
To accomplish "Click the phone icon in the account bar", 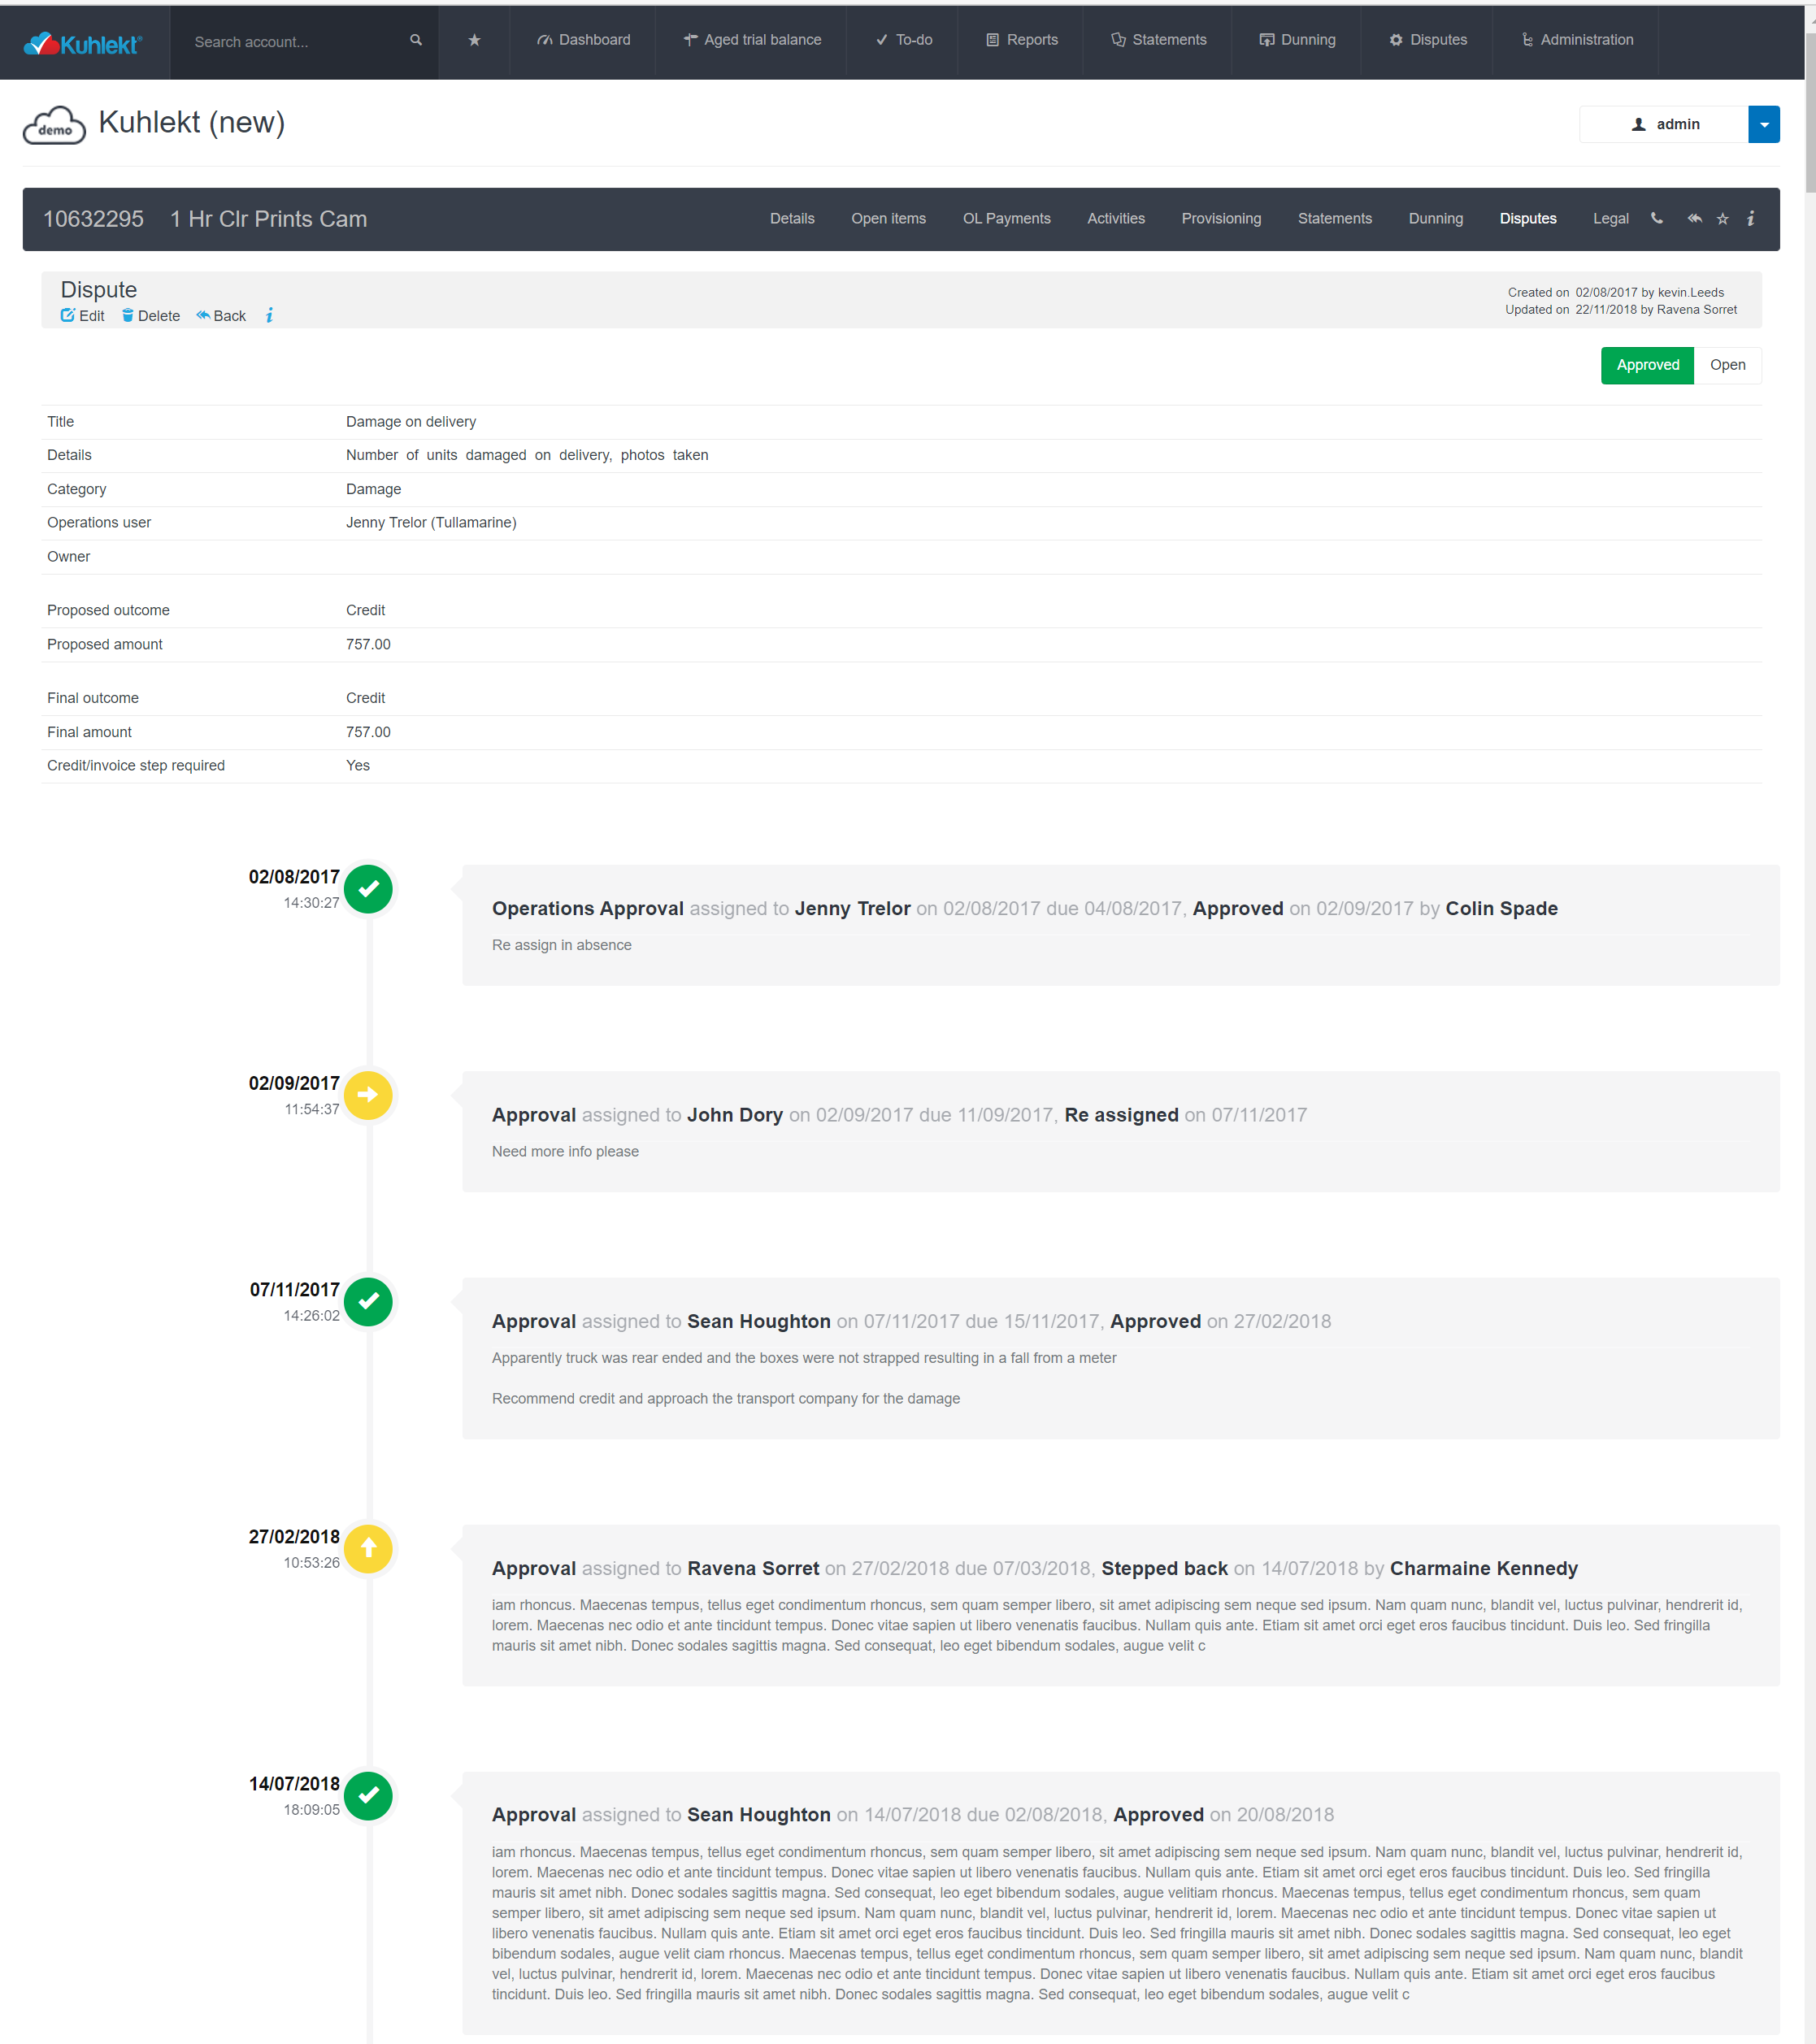I will (x=1657, y=219).
